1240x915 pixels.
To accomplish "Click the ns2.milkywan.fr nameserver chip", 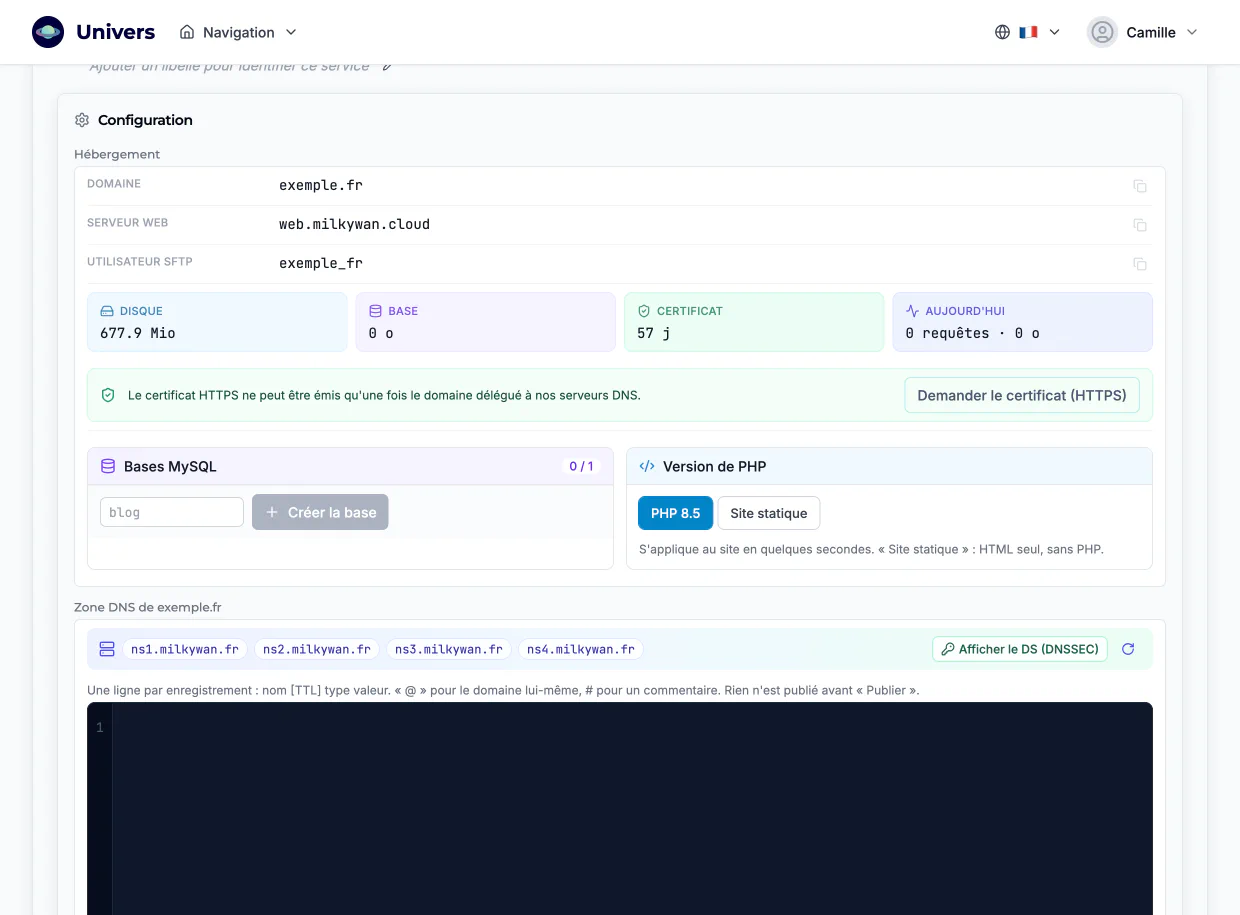I will click(317, 649).
